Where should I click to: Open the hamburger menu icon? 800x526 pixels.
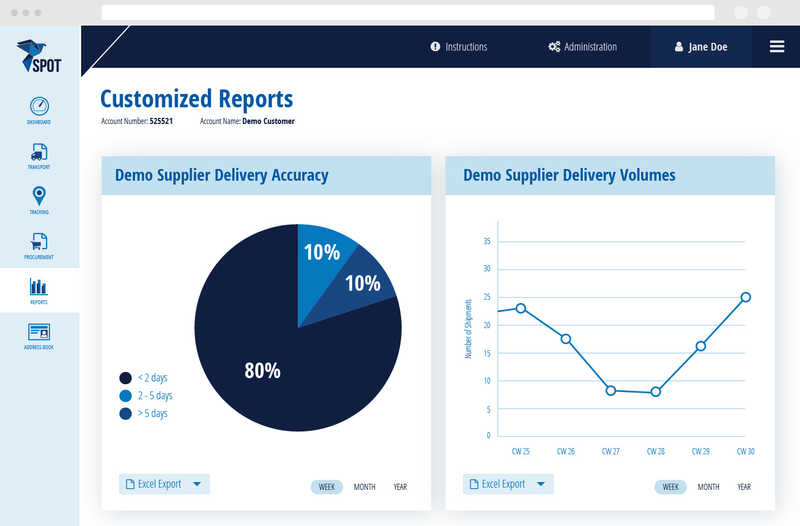pyautogui.click(x=777, y=46)
